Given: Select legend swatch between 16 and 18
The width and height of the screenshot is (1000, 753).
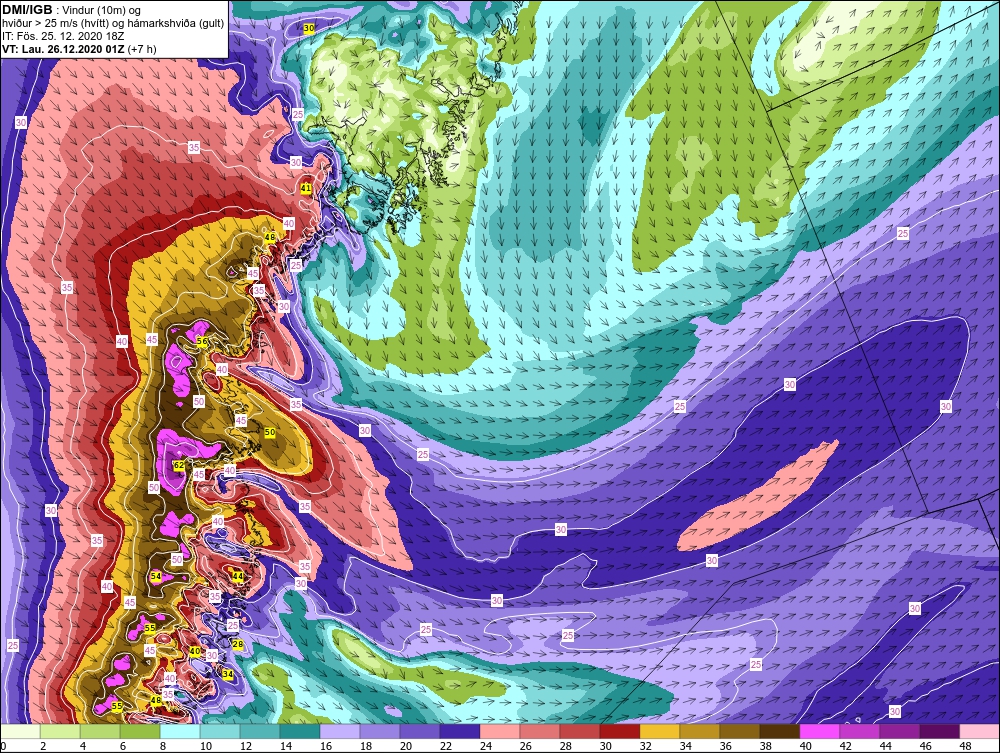Looking at the screenshot, I should pyautogui.click(x=340, y=731).
